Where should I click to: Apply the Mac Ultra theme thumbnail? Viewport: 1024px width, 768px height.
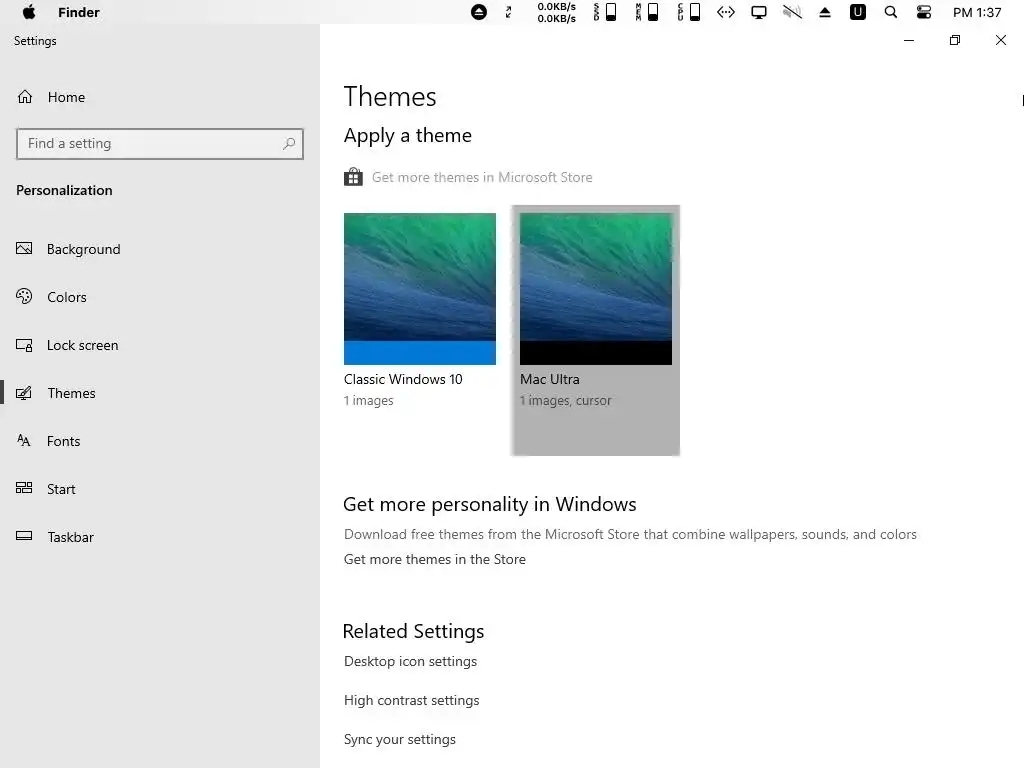tap(596, 289)
